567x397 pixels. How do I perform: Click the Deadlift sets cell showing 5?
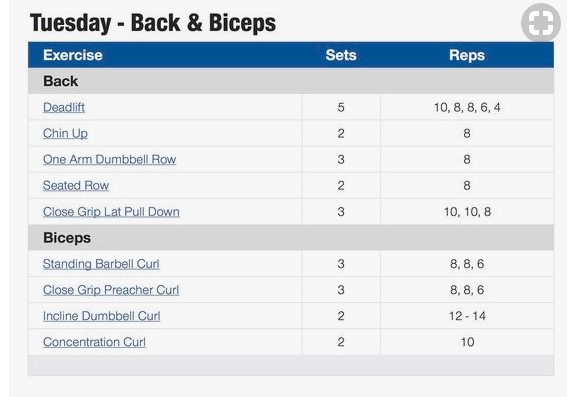[341, 107]
